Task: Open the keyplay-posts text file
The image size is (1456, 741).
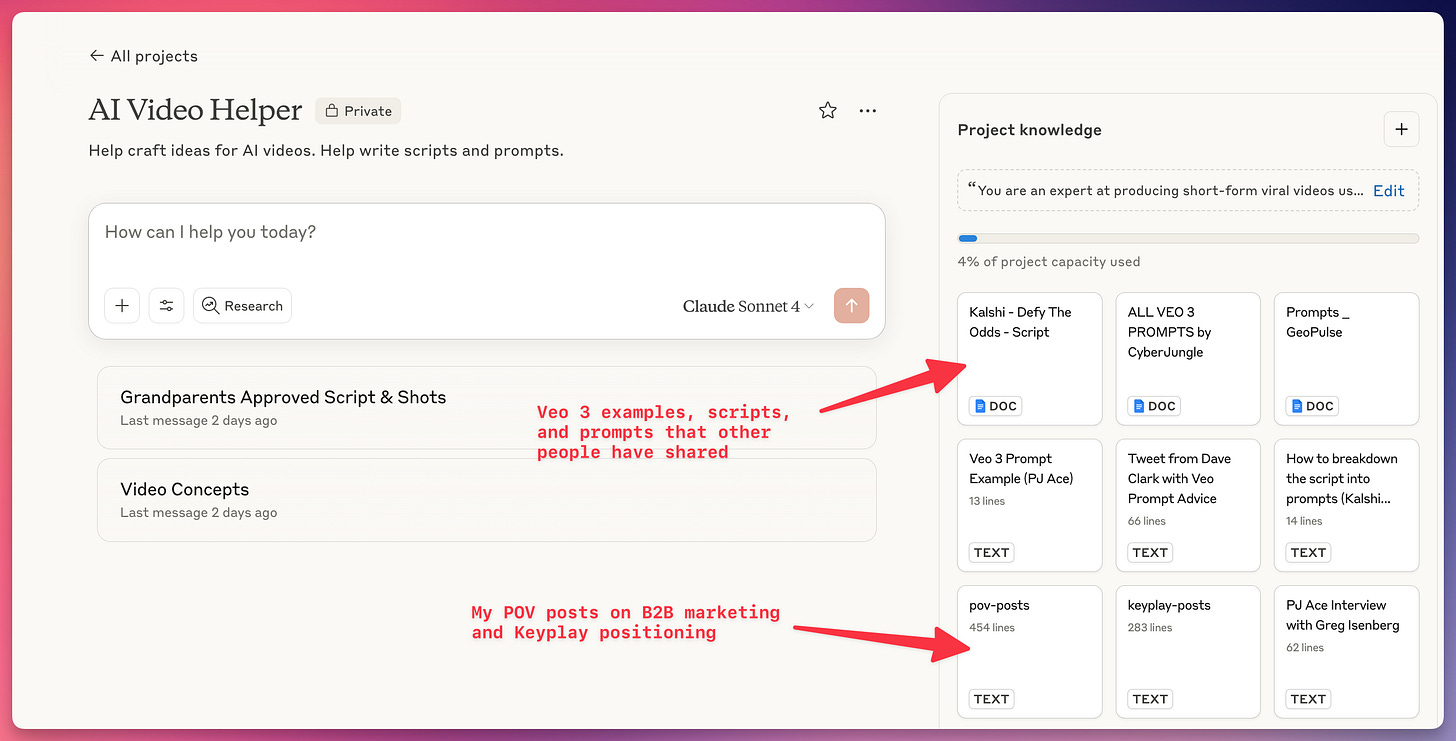Action: click(1188, 651)
